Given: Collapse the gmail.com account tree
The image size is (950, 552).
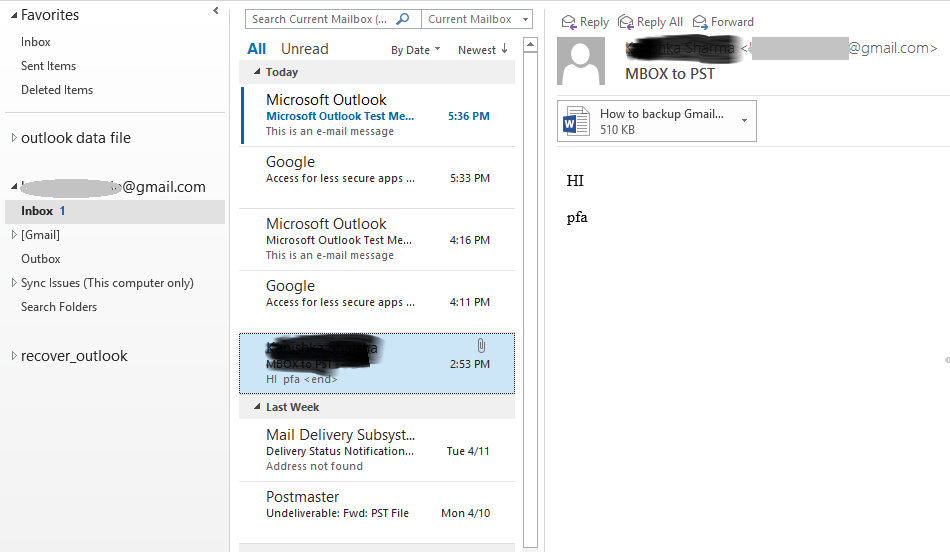Looking at the screenshot, I should tap(14, 187).
